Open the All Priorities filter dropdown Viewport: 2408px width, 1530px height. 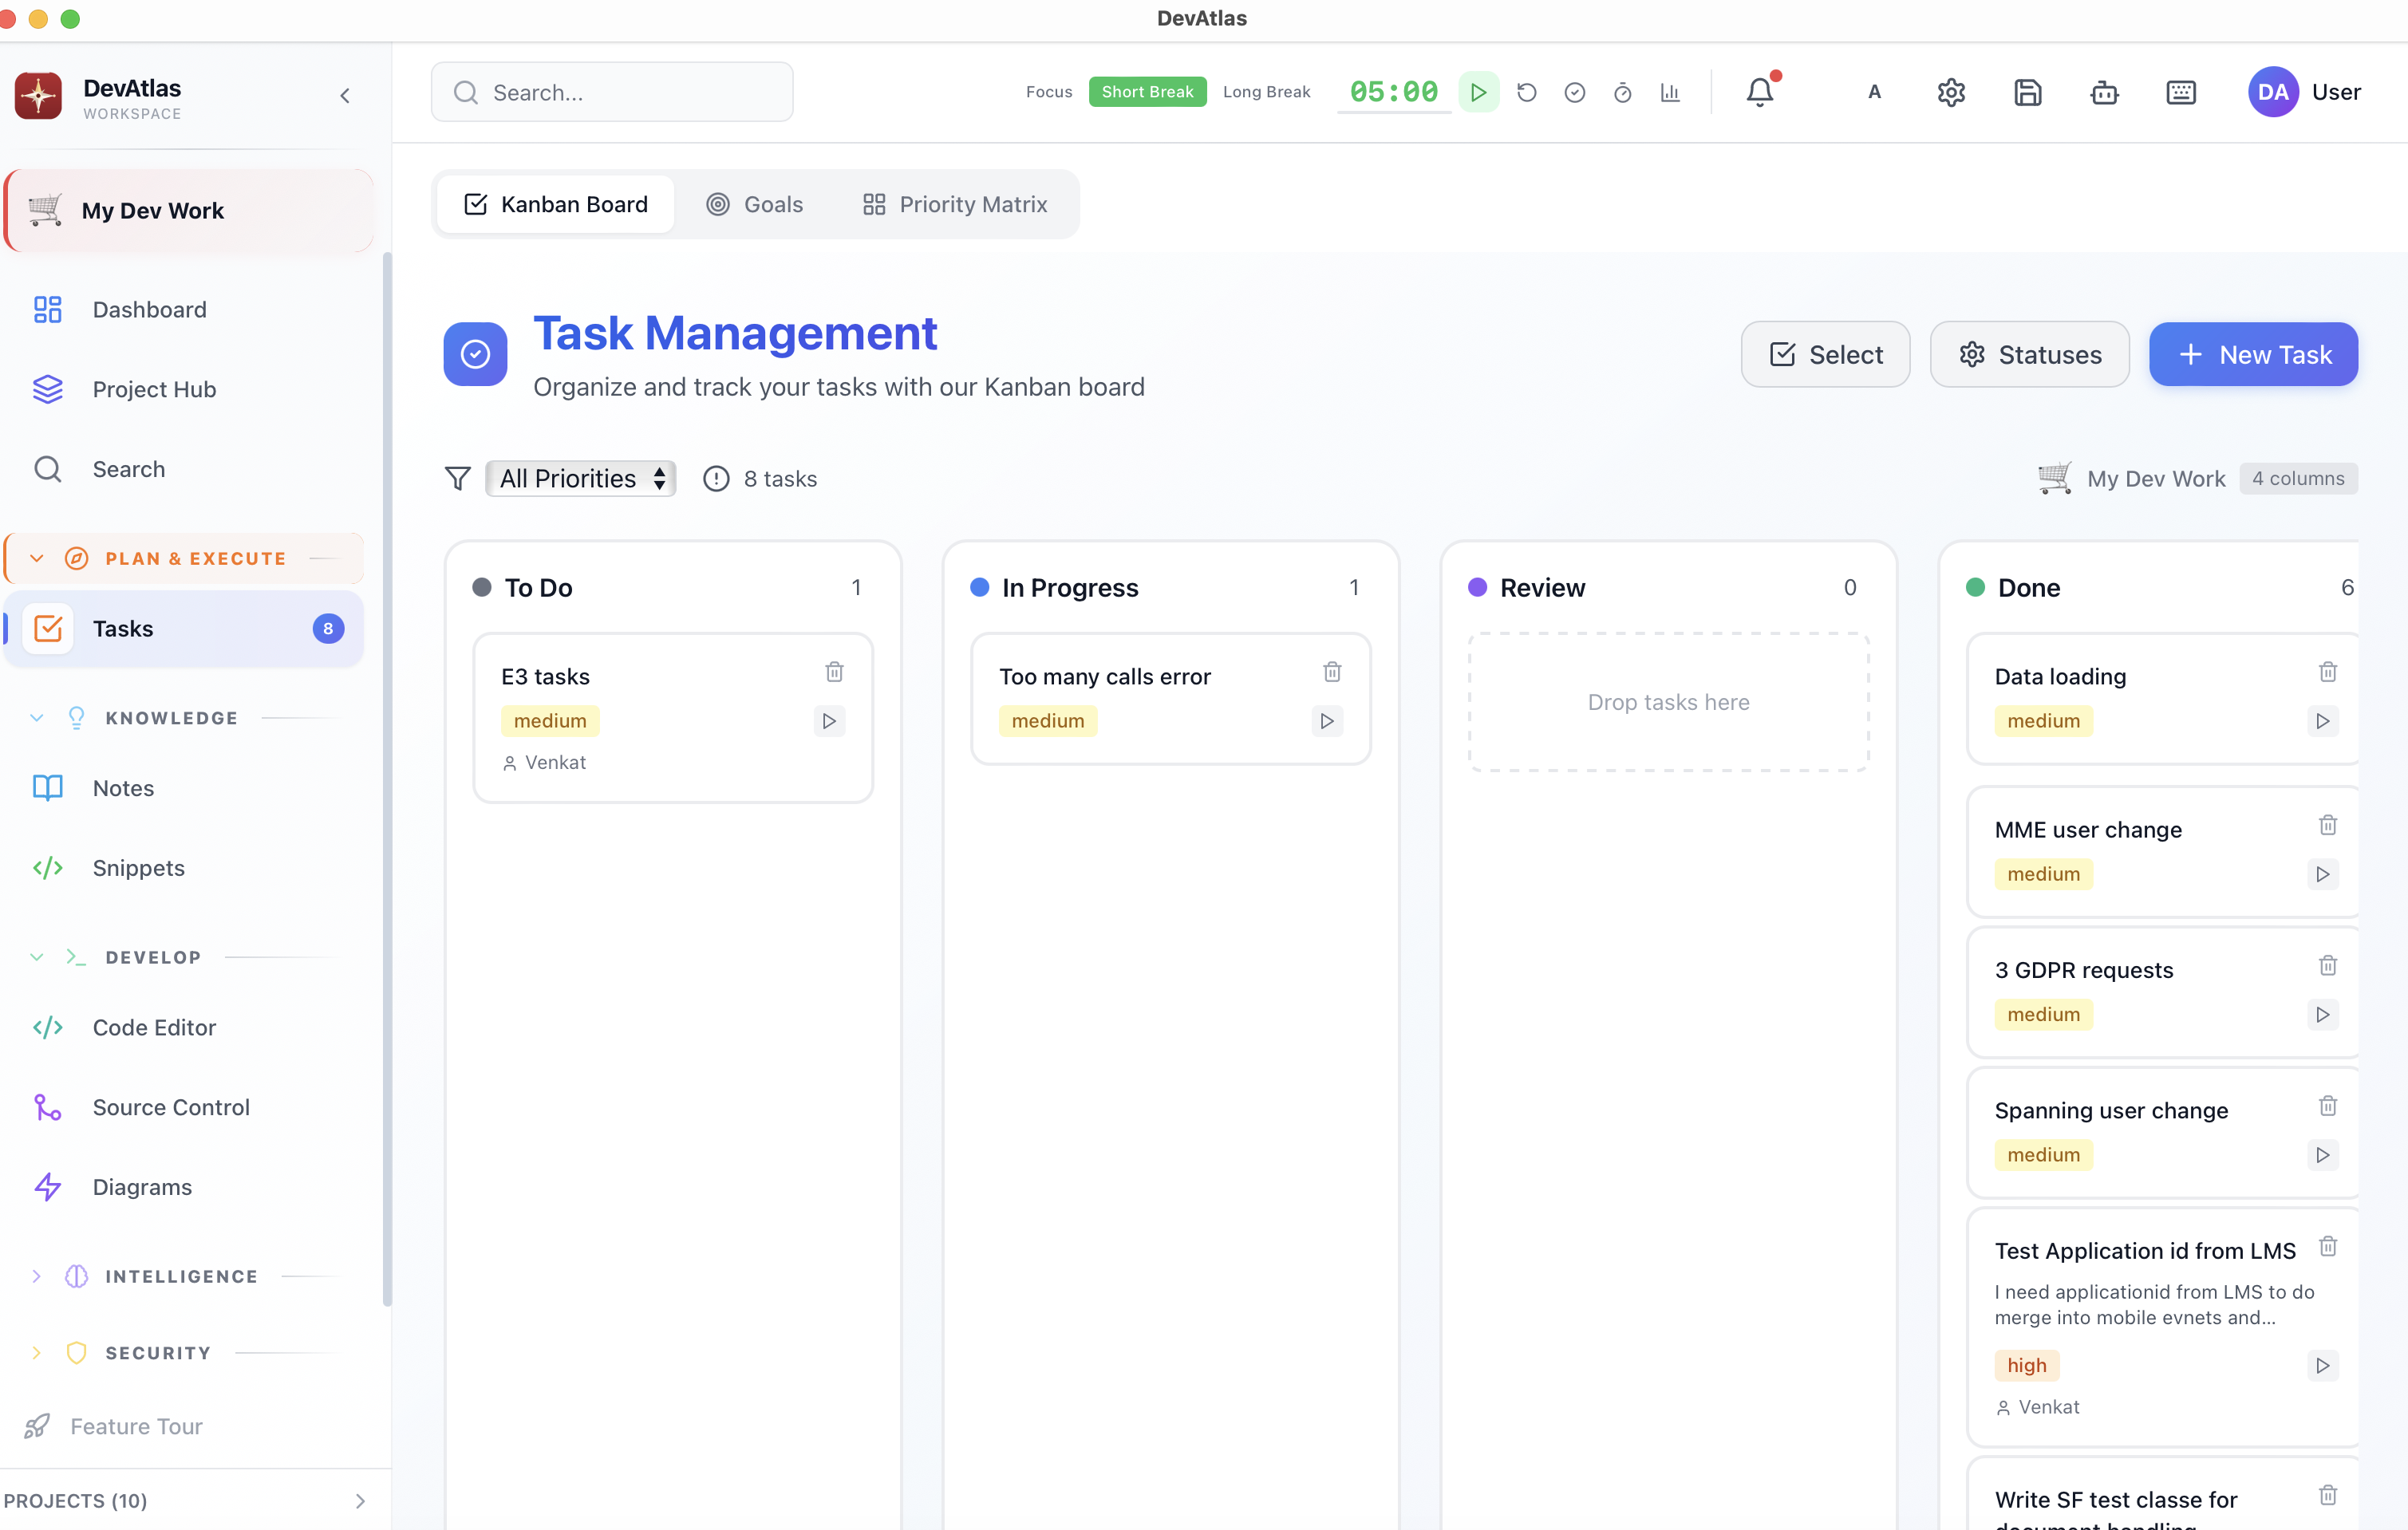coord(581,479)
